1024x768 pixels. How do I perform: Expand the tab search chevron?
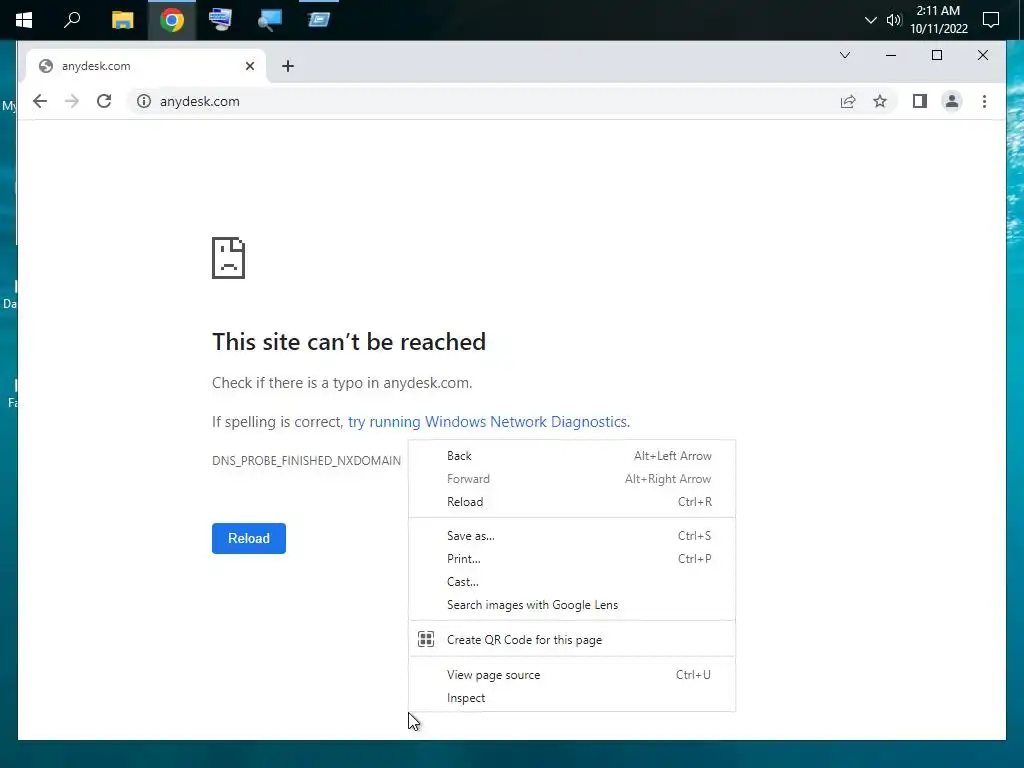coord(844,55)
